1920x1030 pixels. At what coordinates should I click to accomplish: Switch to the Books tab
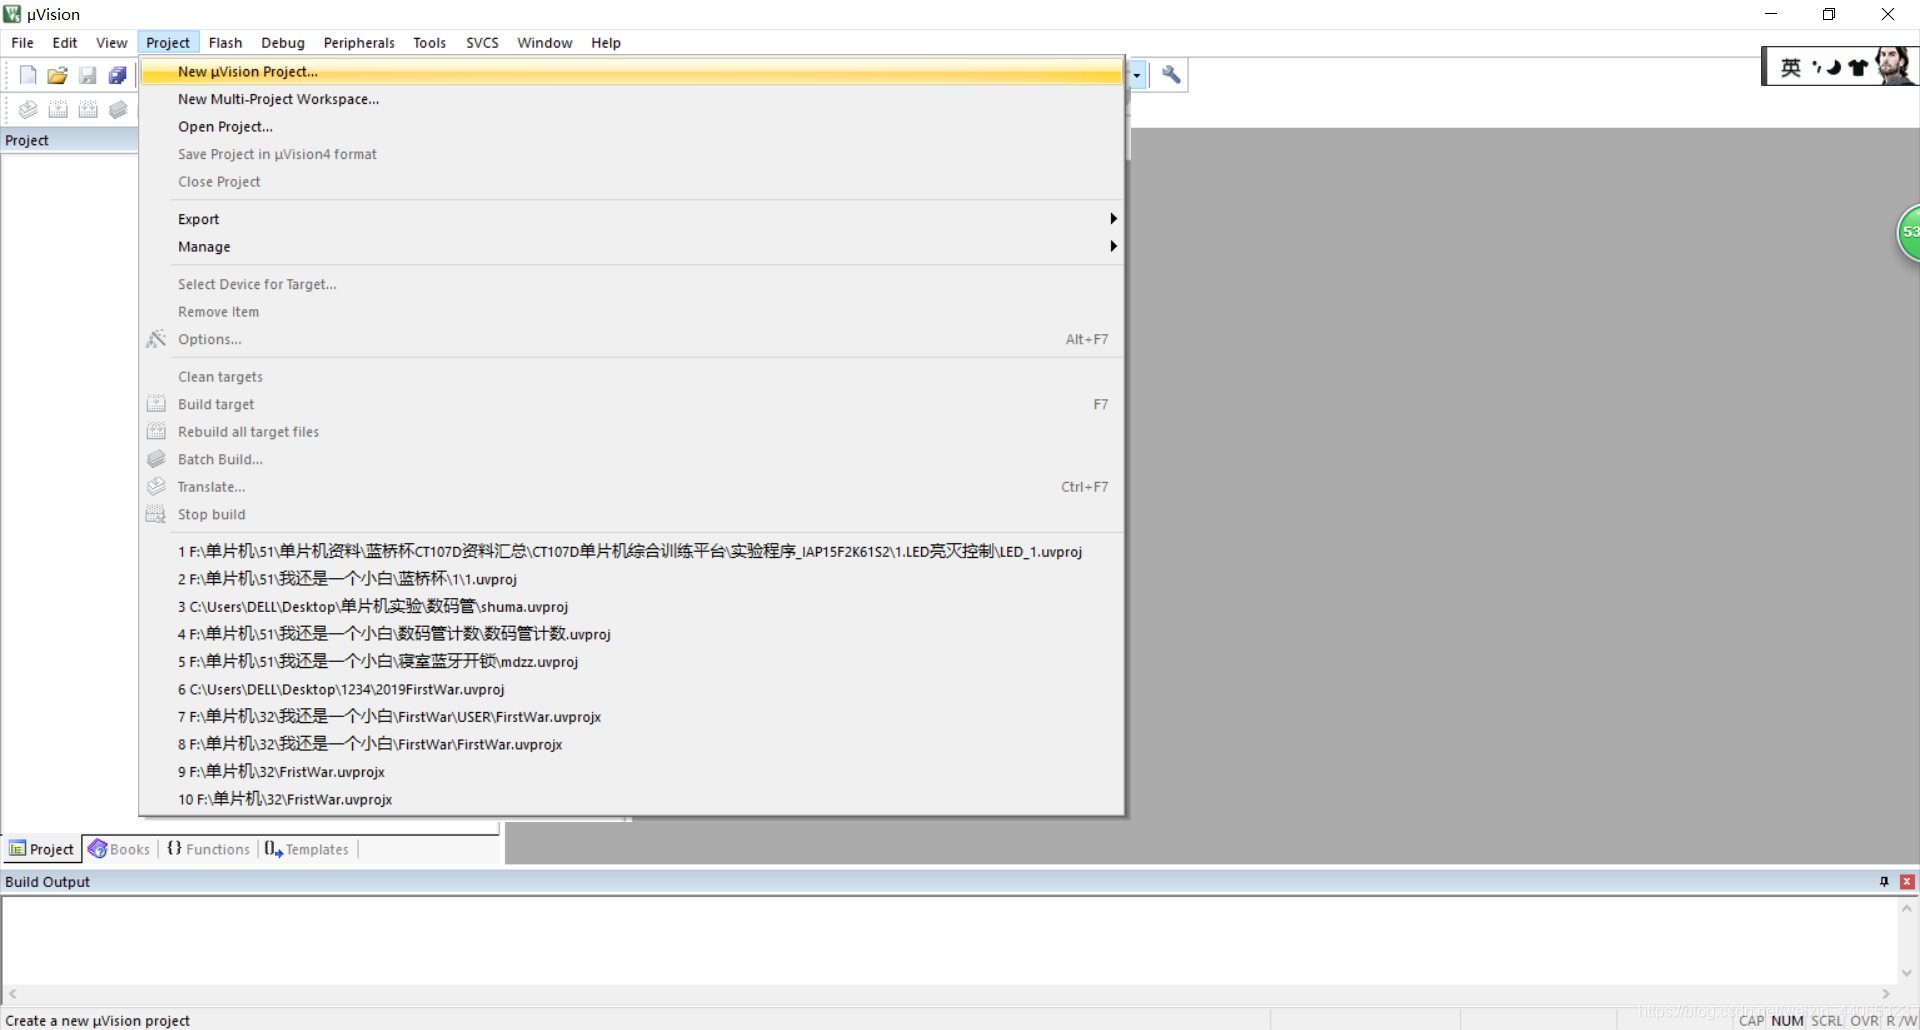point(120,849)
